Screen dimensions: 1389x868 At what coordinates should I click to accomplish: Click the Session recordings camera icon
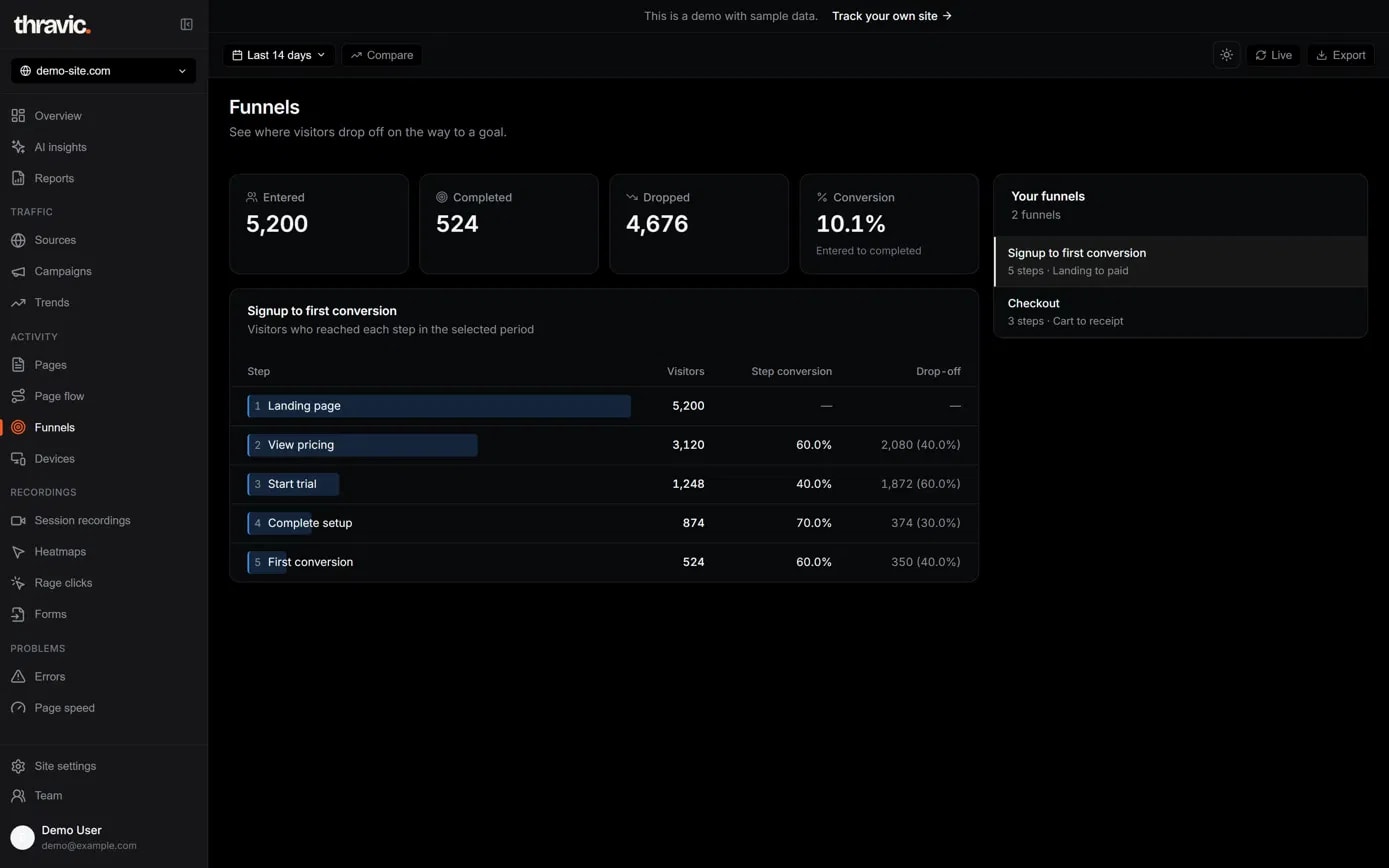click(x=18, y=520)
